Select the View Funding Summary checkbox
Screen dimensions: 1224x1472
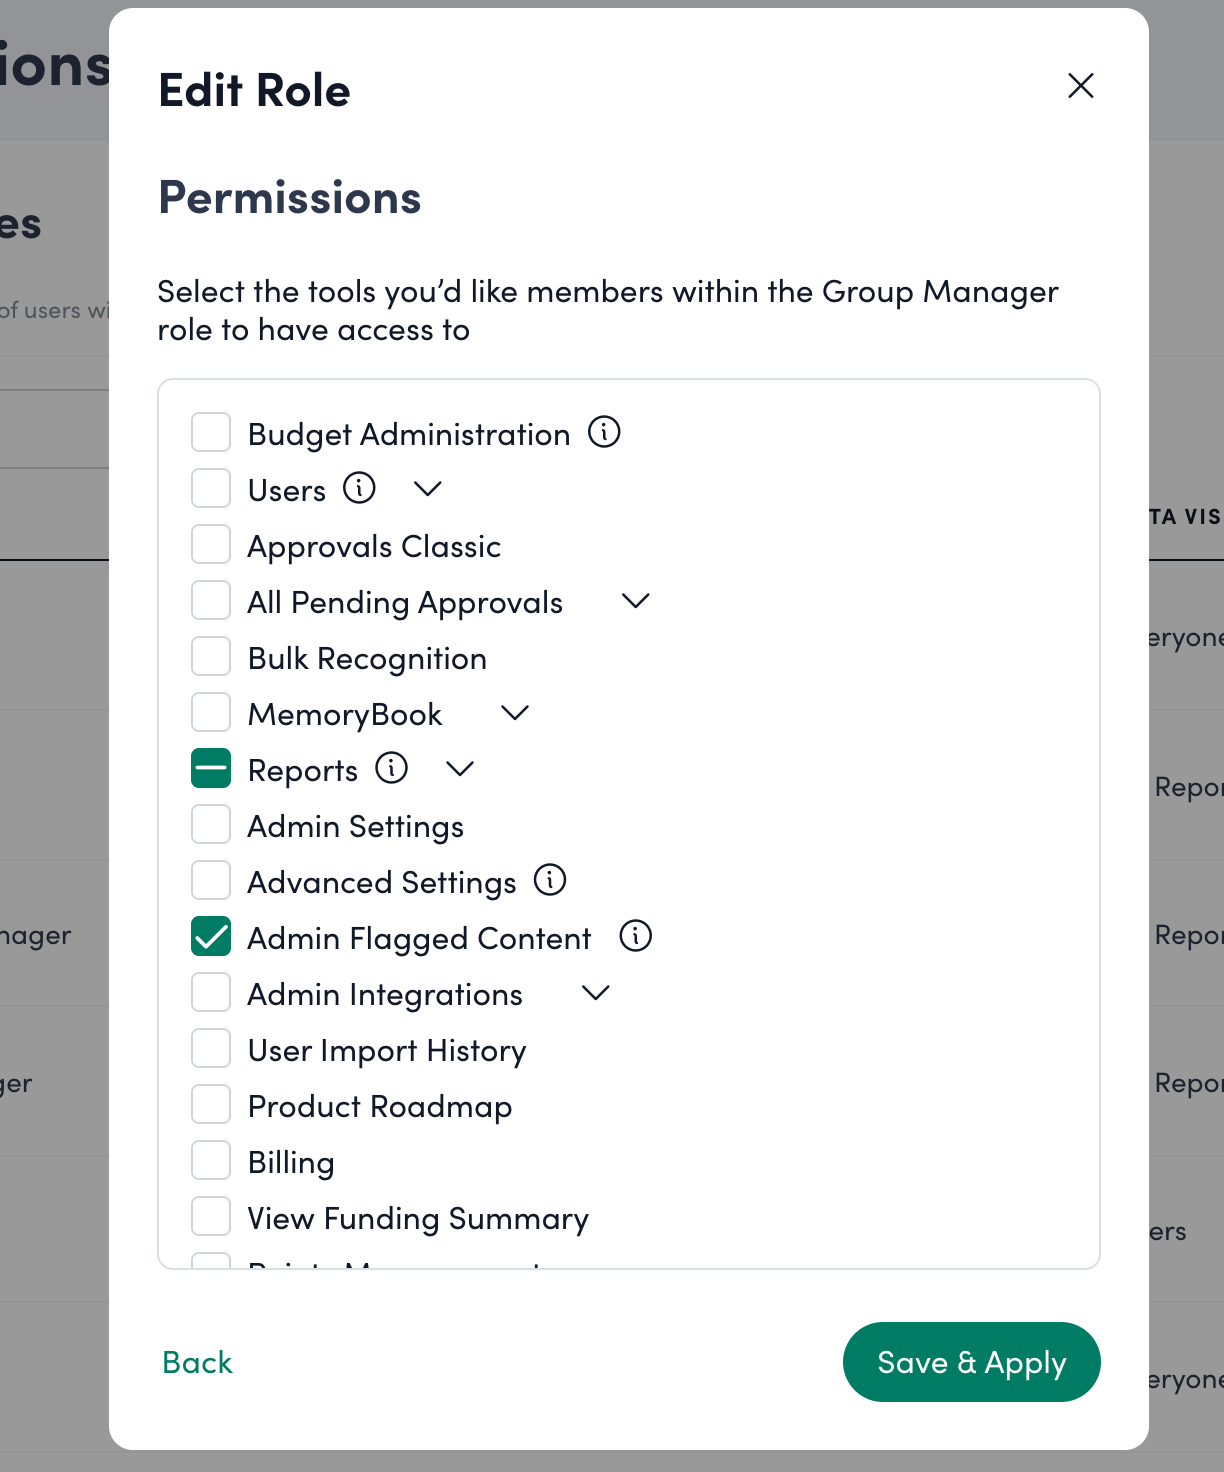click(211, 1217)
